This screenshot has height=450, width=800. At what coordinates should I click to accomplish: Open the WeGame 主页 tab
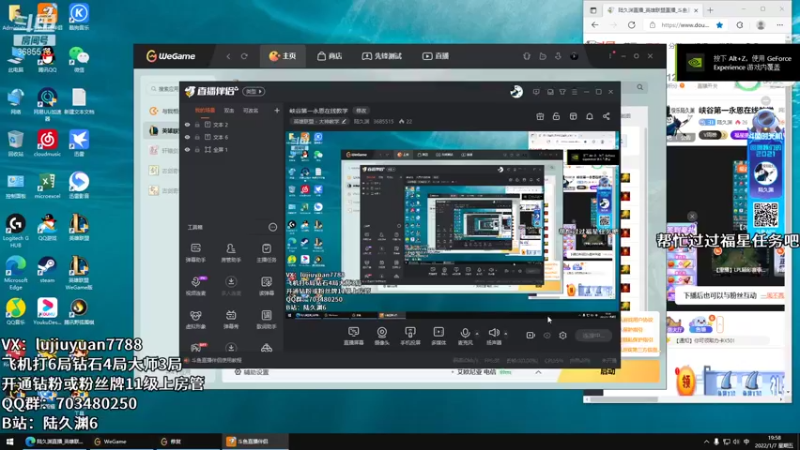click(283, 56)
